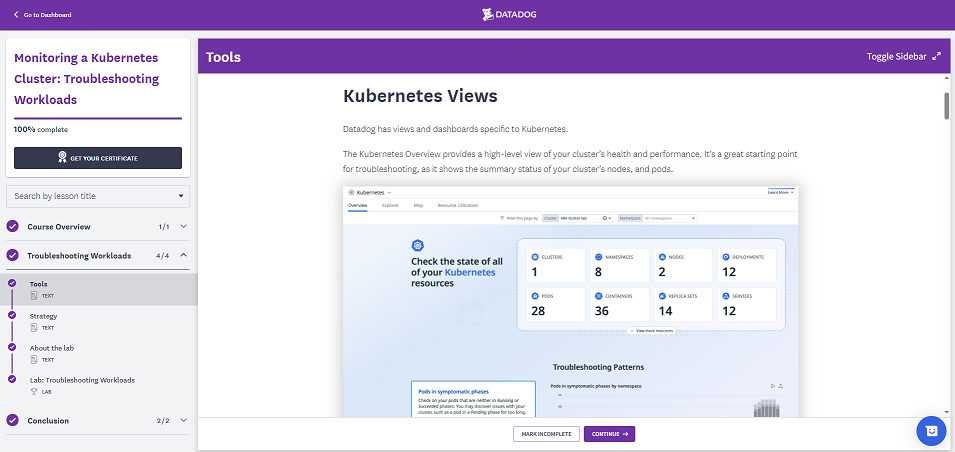Click the Pods in symptomatic phases card

[473, 399]
